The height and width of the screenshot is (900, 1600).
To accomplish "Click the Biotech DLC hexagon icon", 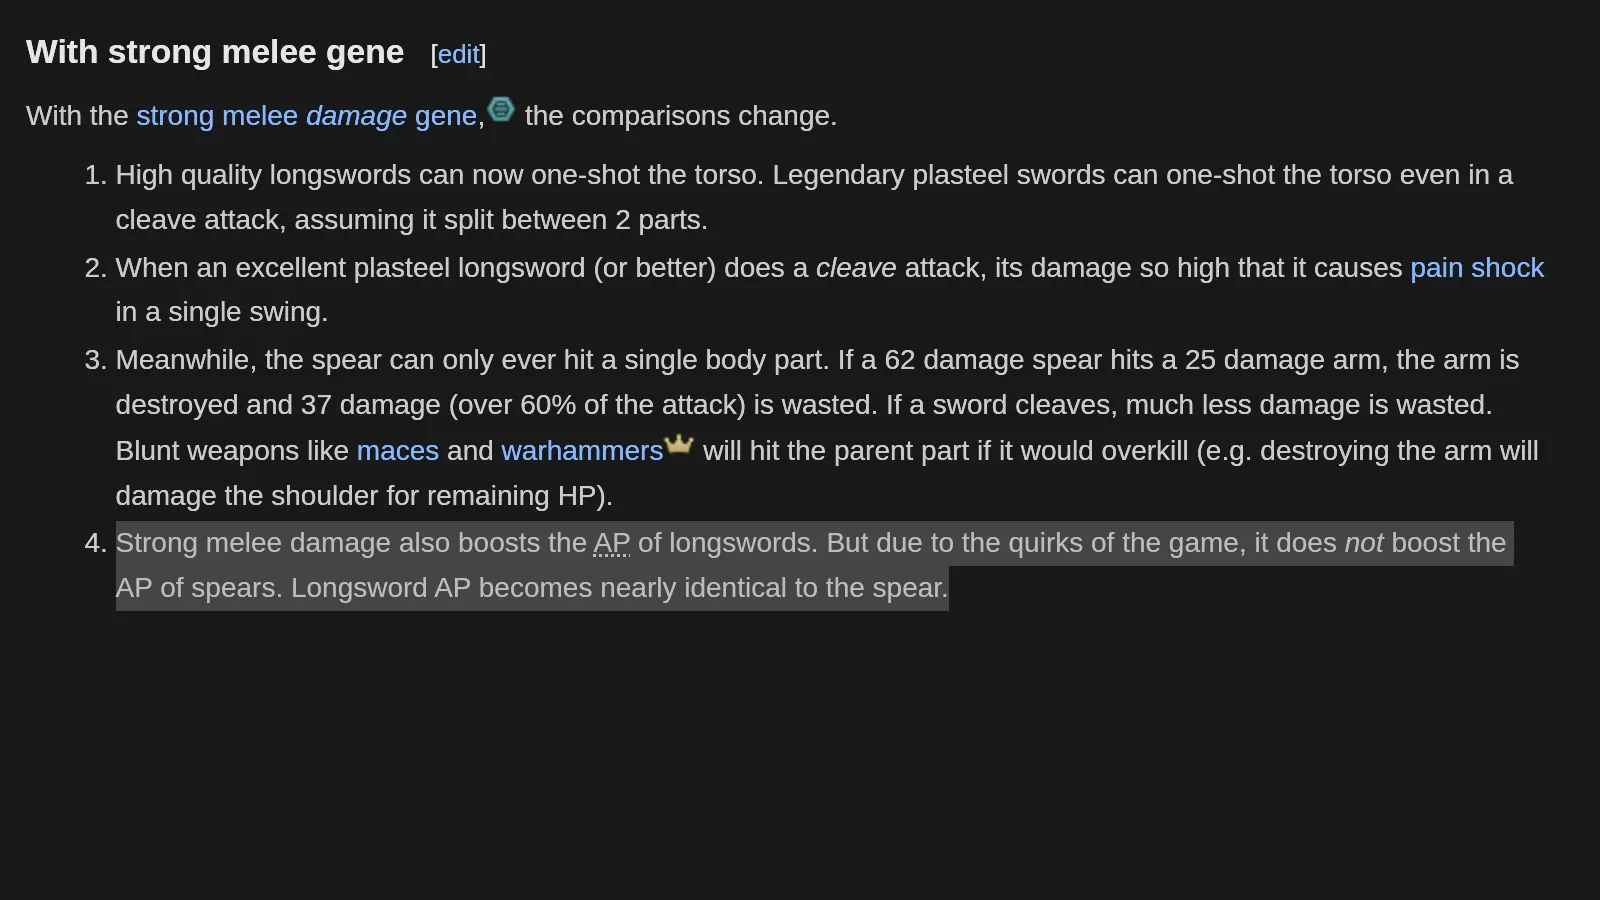I will point(501,109).
